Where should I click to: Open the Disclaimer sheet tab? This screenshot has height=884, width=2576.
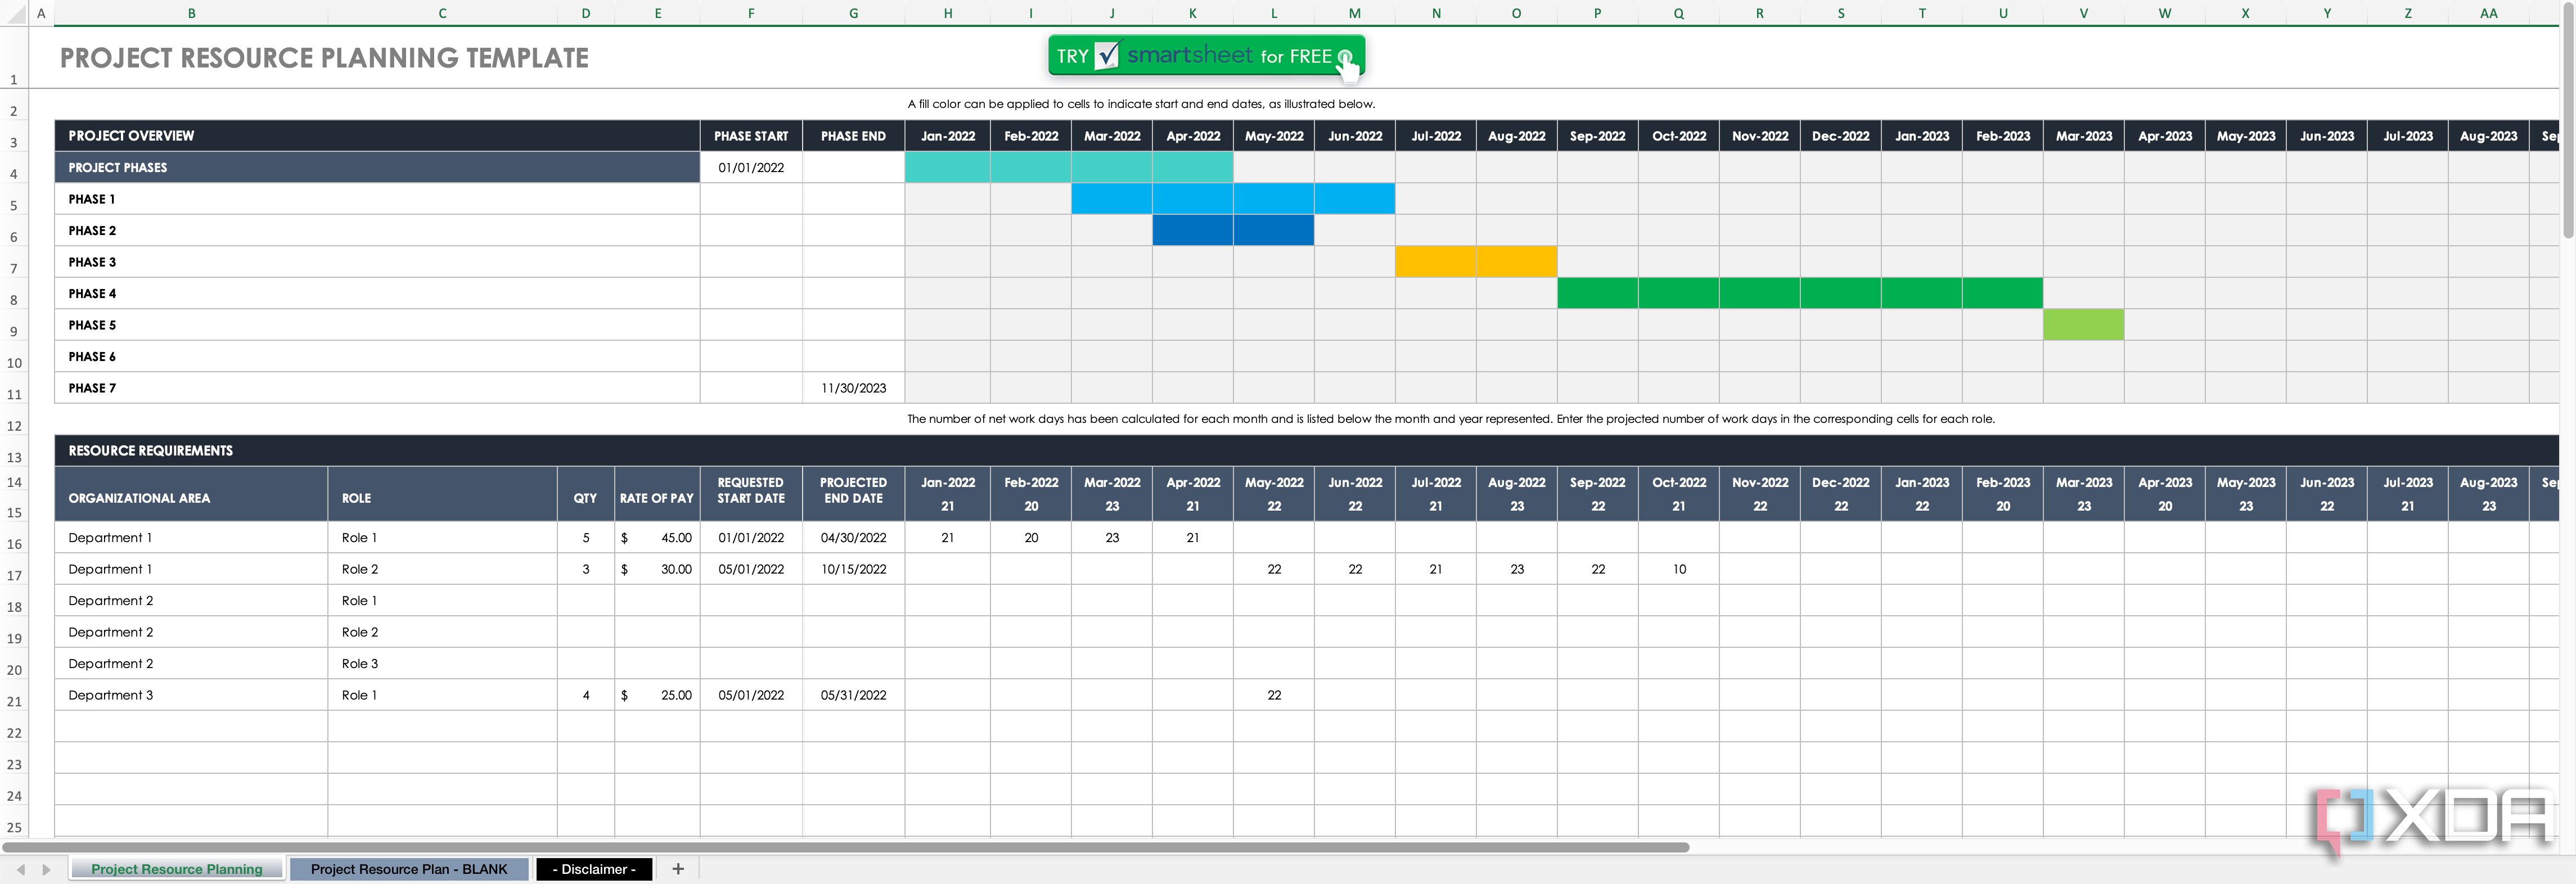594,869
